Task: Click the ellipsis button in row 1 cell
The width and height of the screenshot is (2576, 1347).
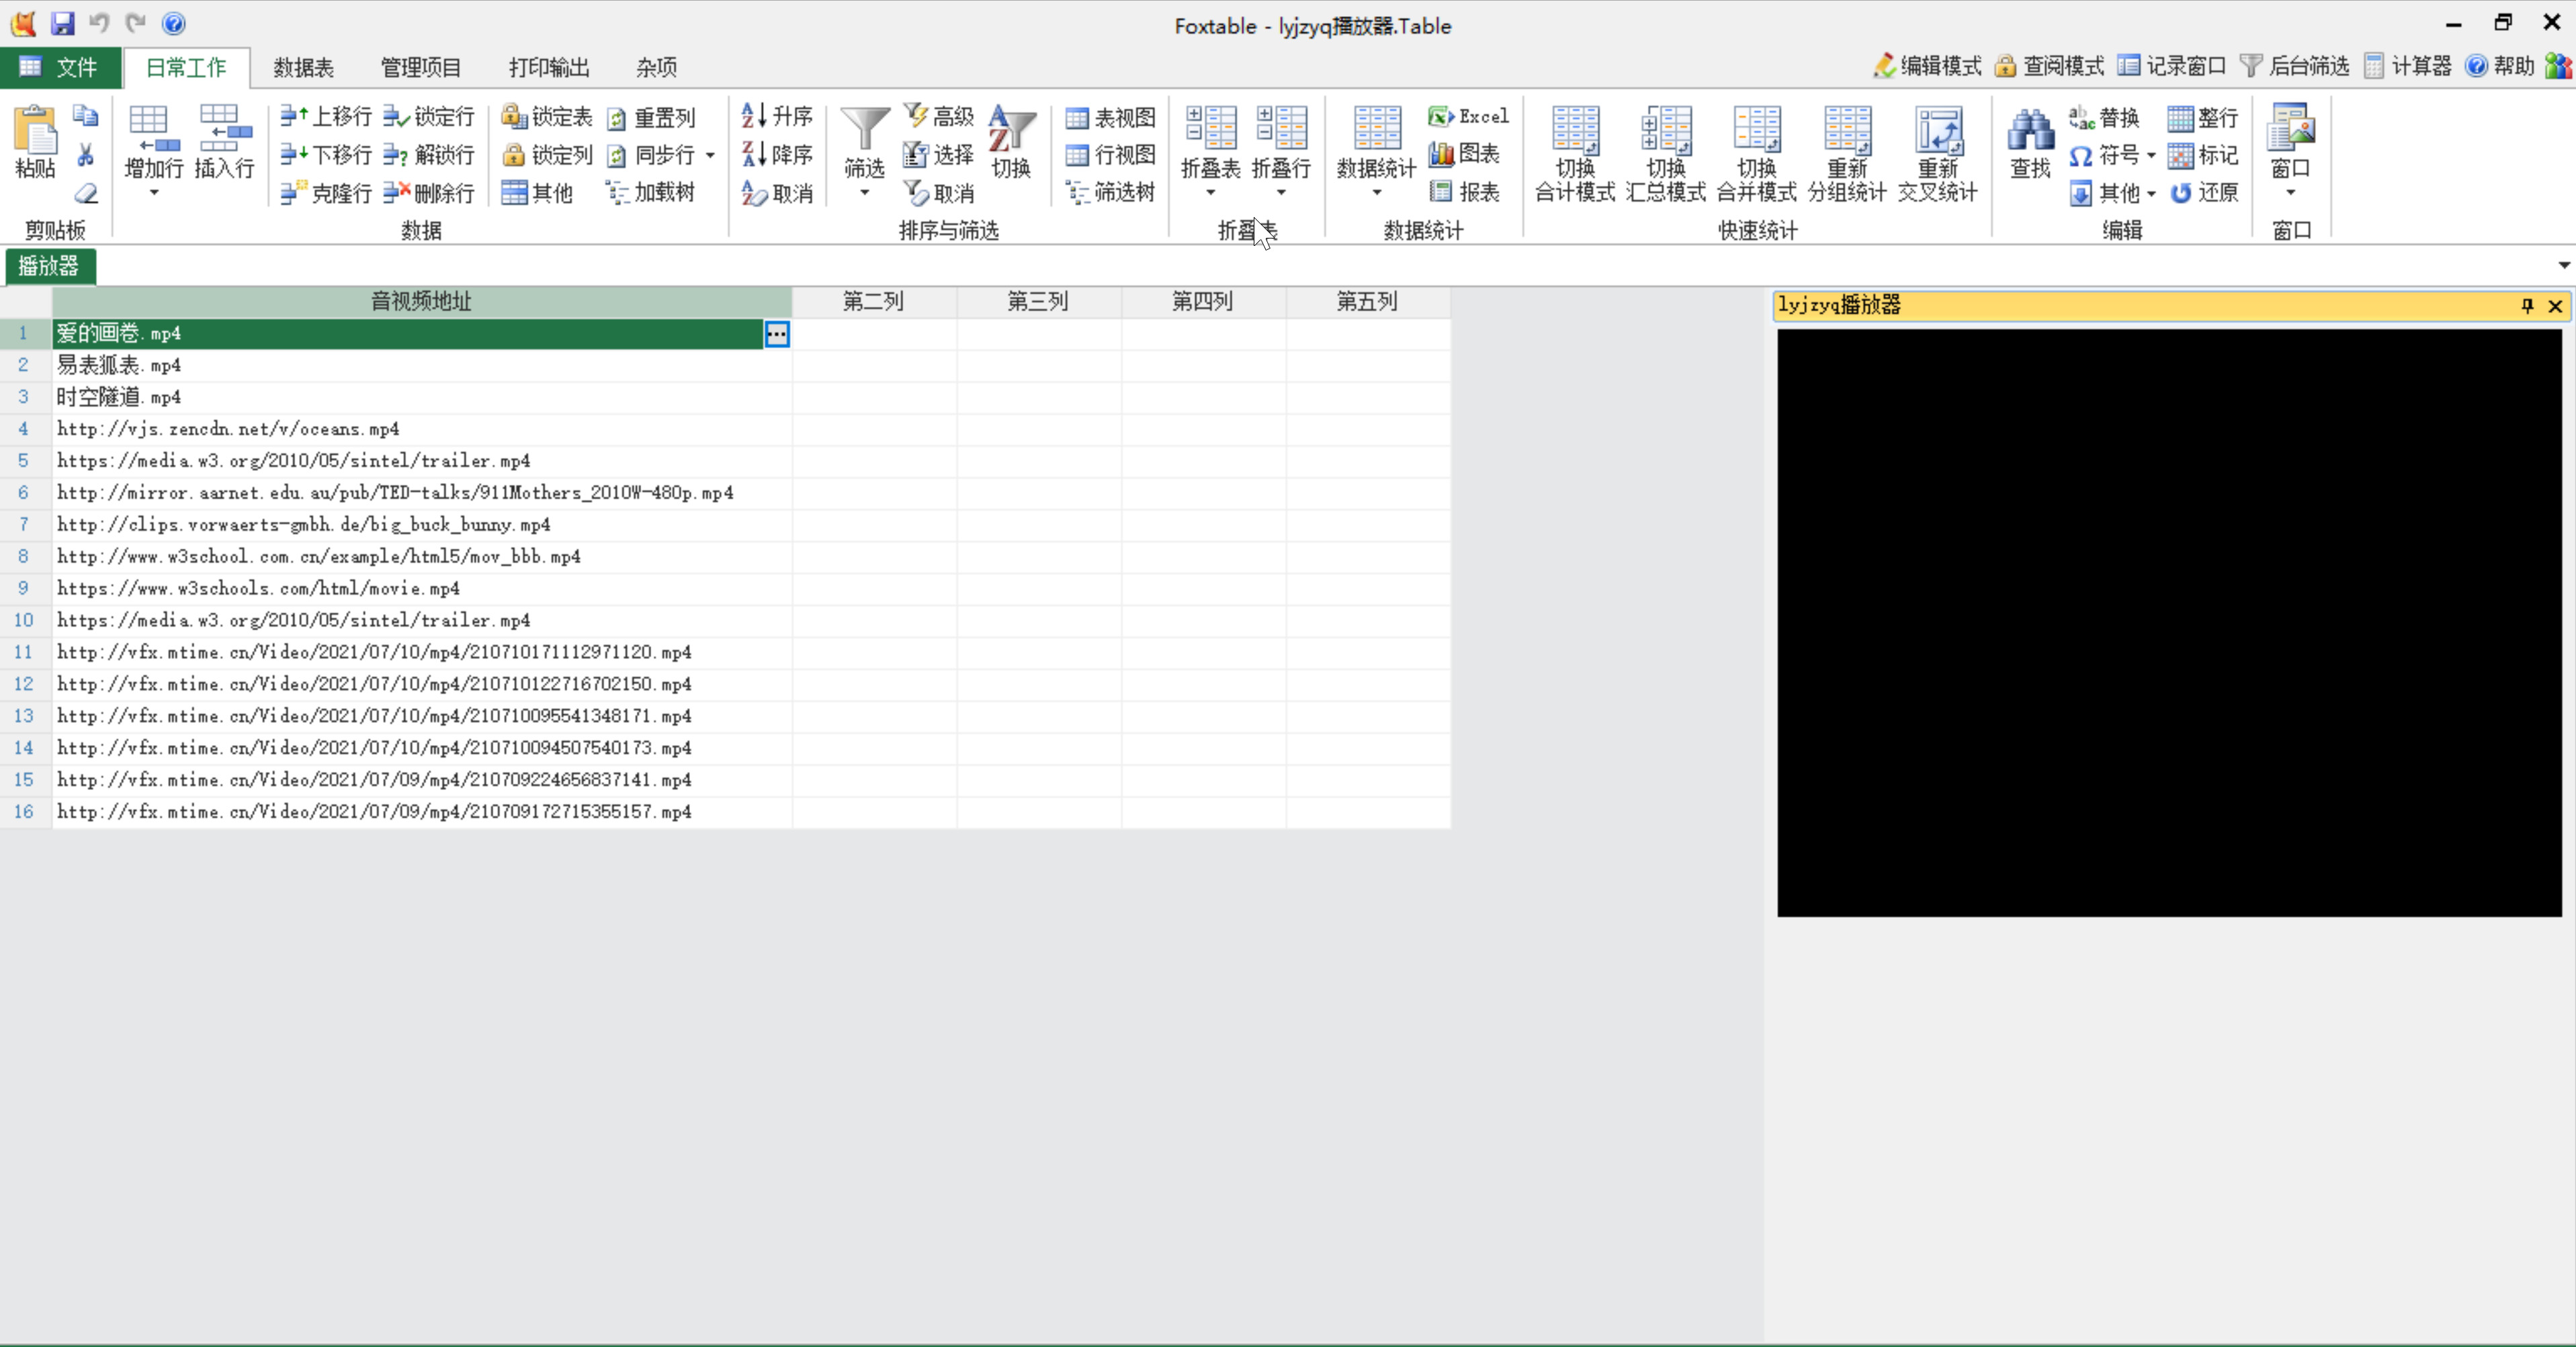Action: click(x=777, y=334)
